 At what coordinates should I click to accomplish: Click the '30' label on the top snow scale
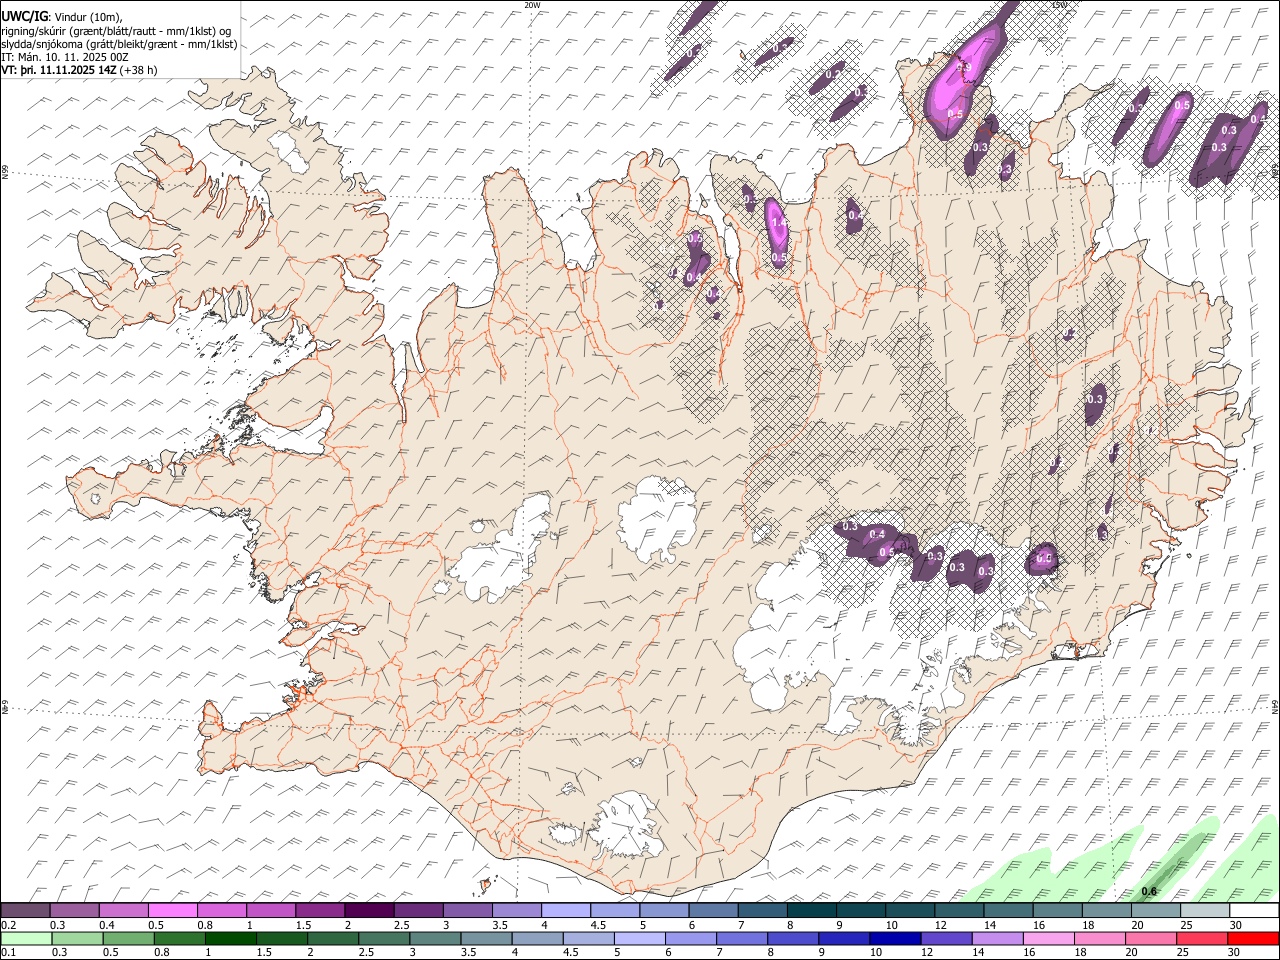pyautogui.click(x=1236, y=925)
